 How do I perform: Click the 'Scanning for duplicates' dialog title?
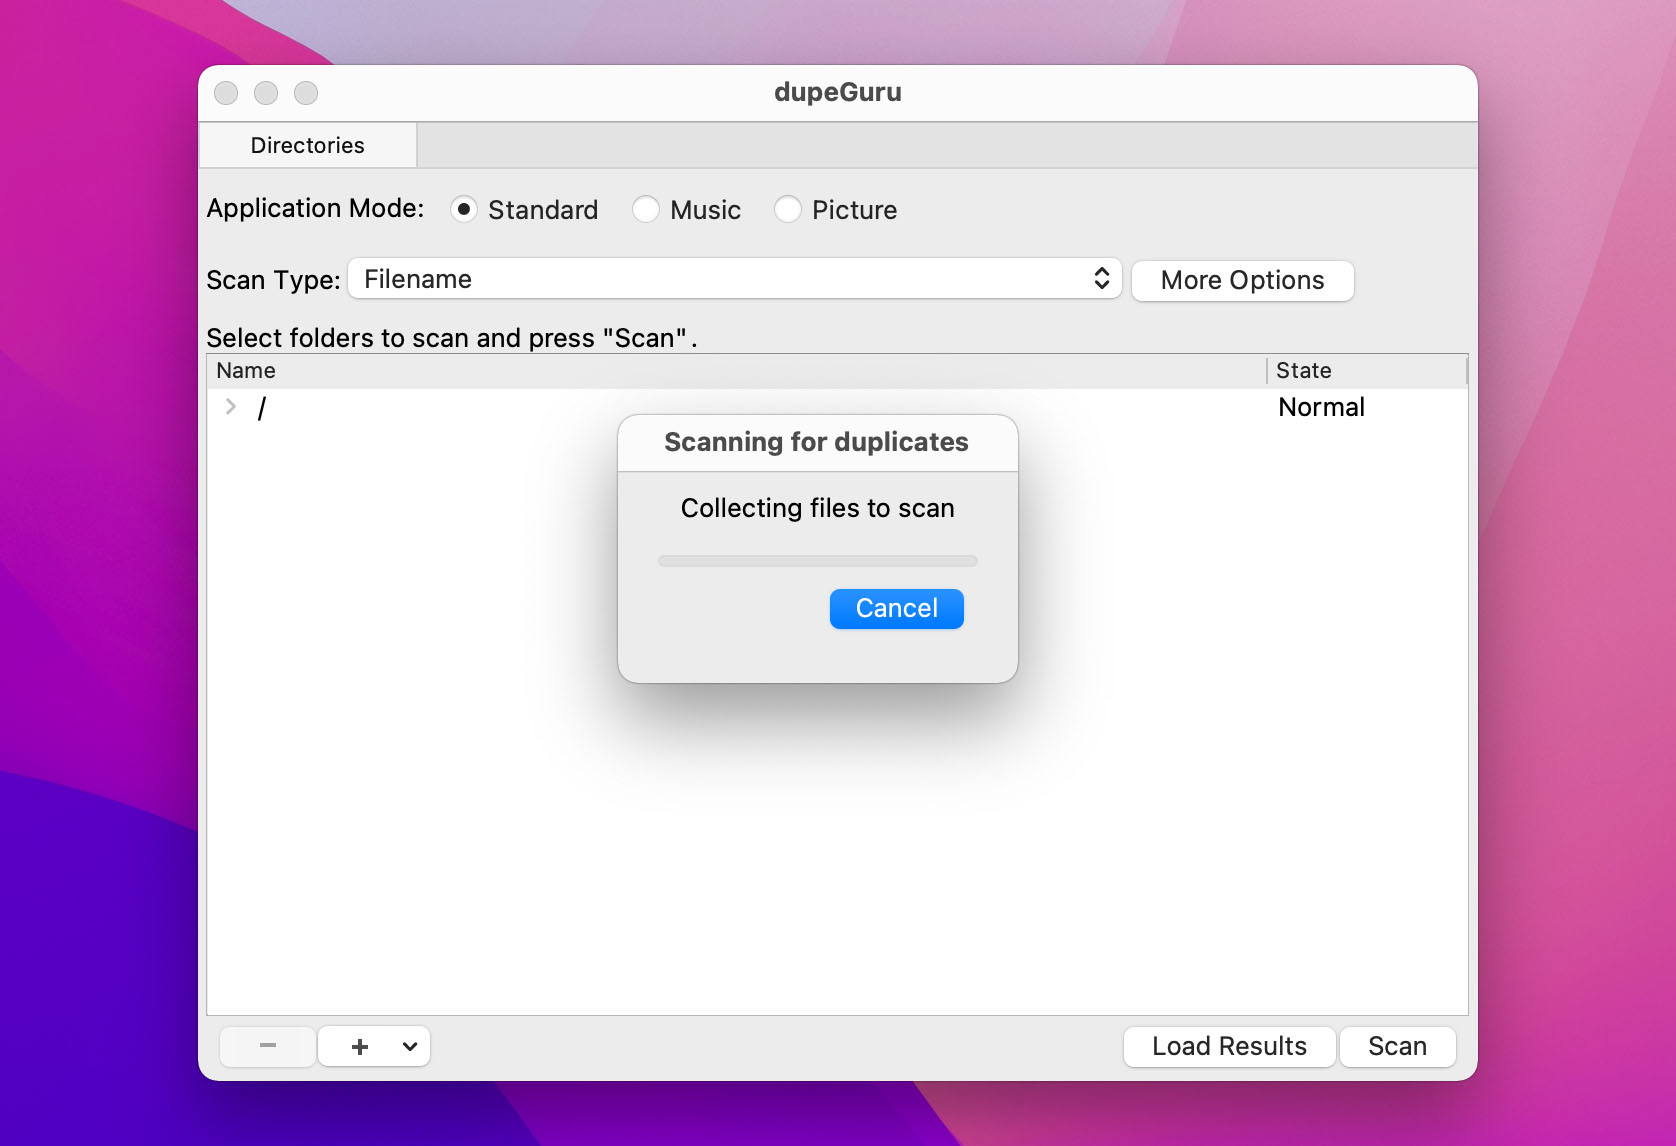[x=816, y=442]
